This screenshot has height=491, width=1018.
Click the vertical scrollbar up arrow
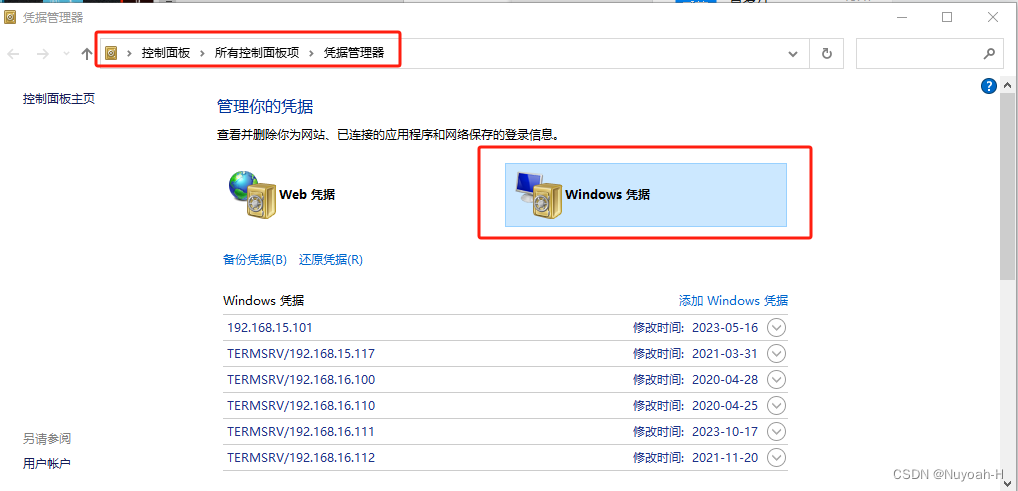click(1007, 85)
